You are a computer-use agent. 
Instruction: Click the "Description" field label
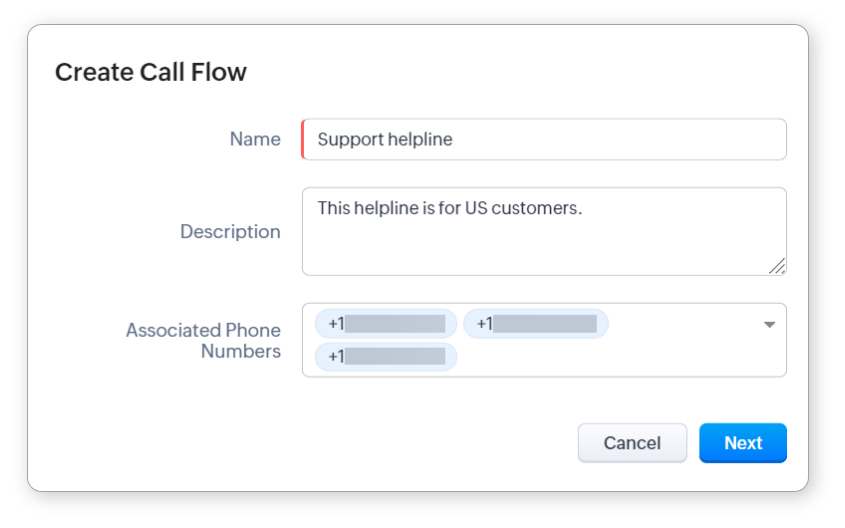[230, 232]
